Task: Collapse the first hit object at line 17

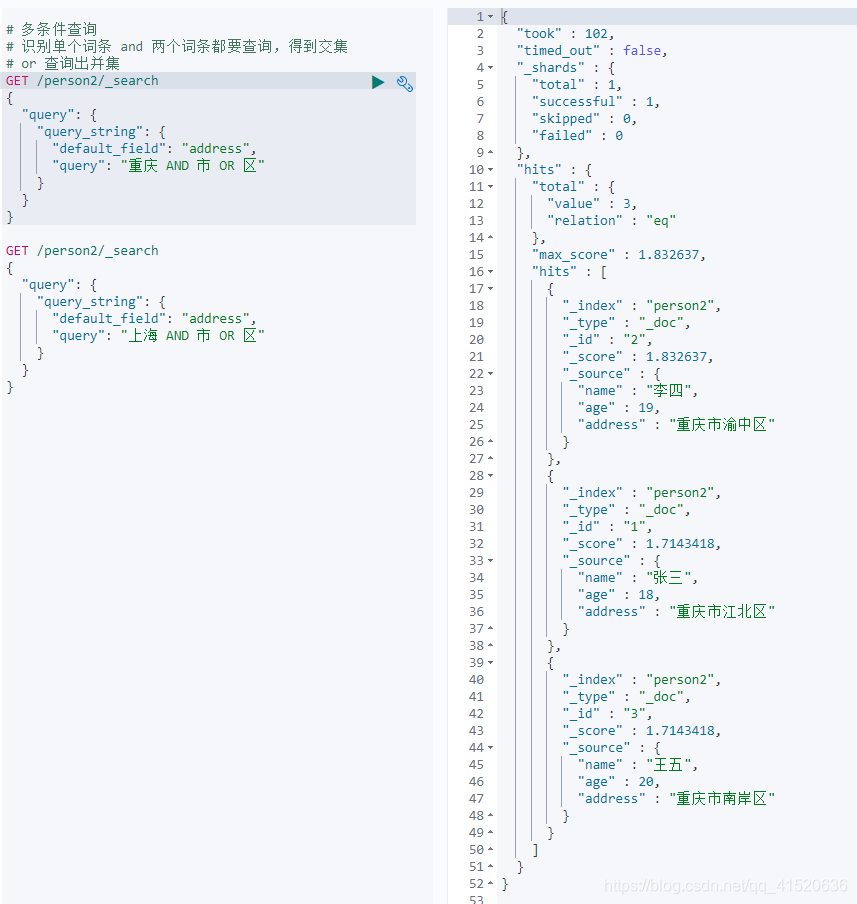Action: [490, 289]
